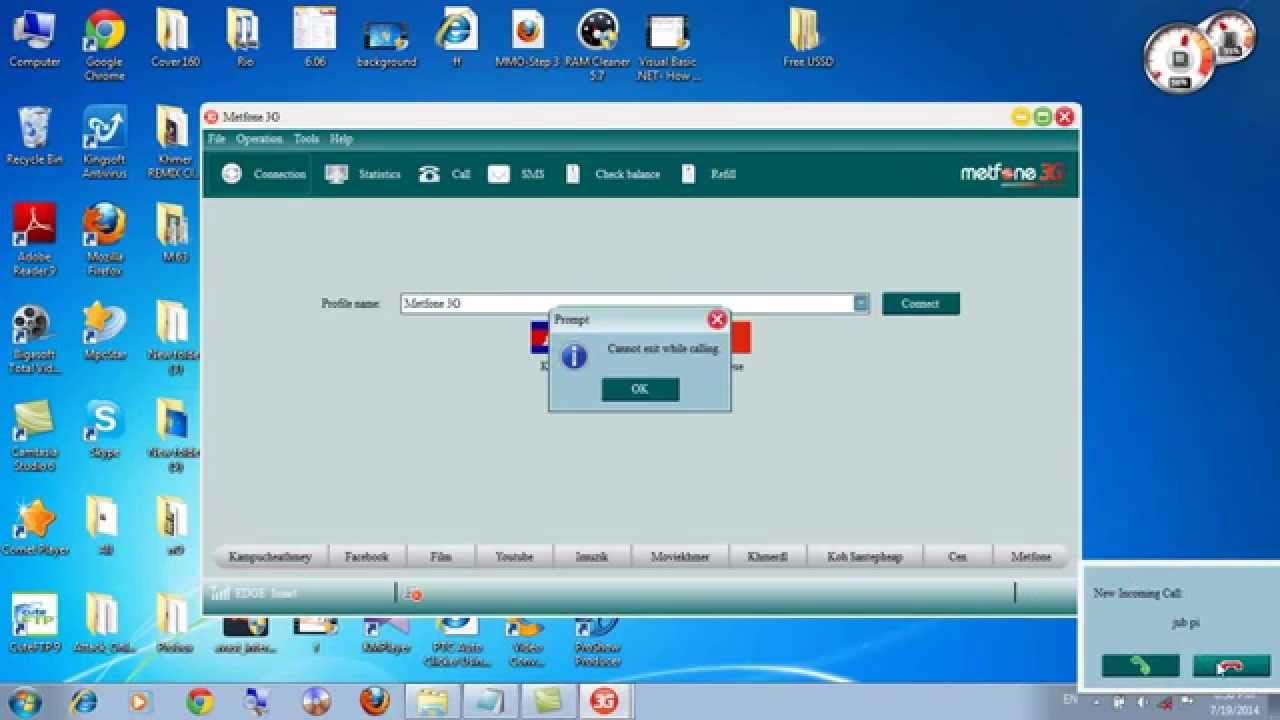This screenshot has width=1280, height=720.
Task: Open the Cen shortcut link
Action: pos(958,556)
